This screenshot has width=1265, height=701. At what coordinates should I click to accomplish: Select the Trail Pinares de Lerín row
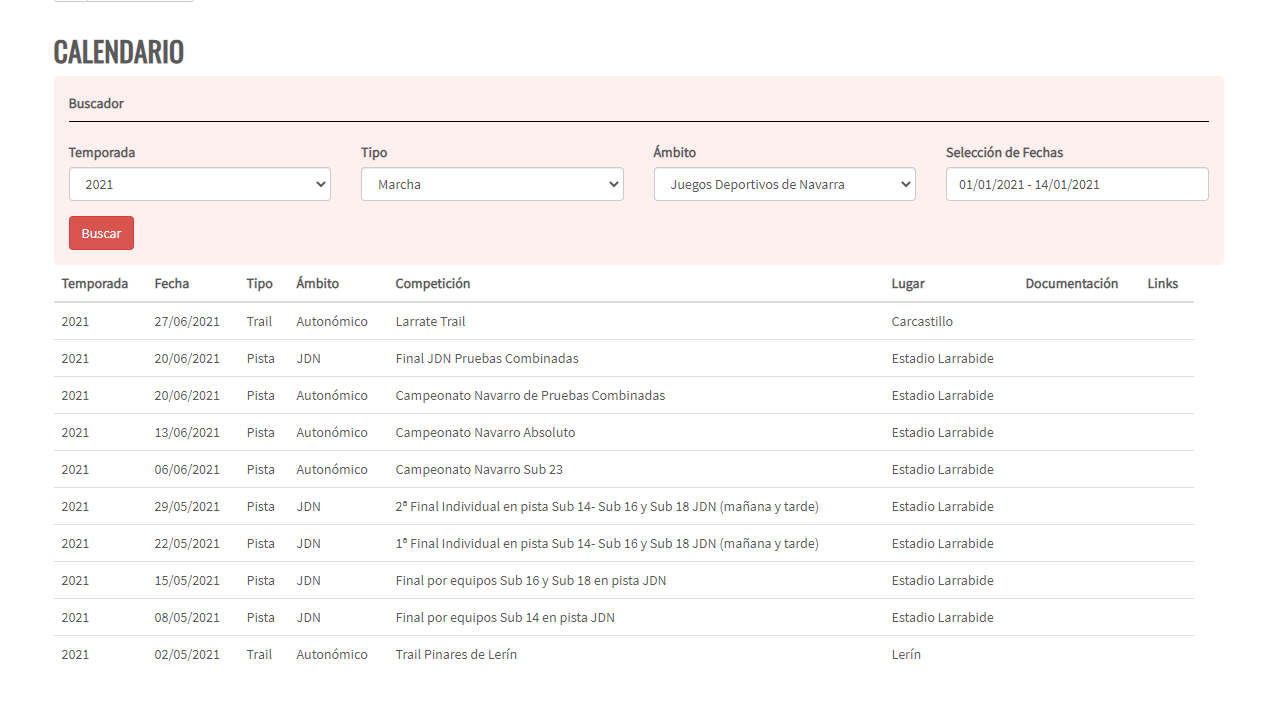tap(456, 655)
